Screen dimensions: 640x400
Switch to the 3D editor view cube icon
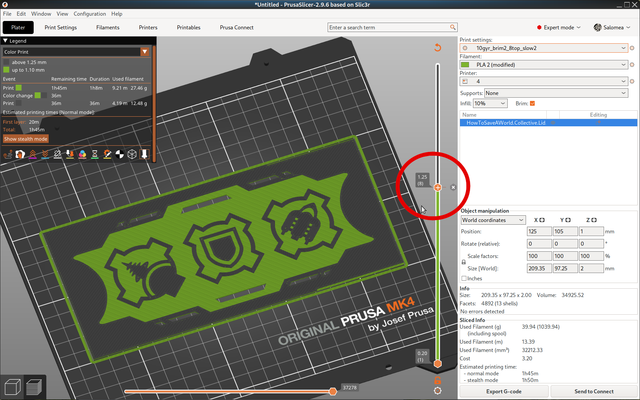coord(12,387)
